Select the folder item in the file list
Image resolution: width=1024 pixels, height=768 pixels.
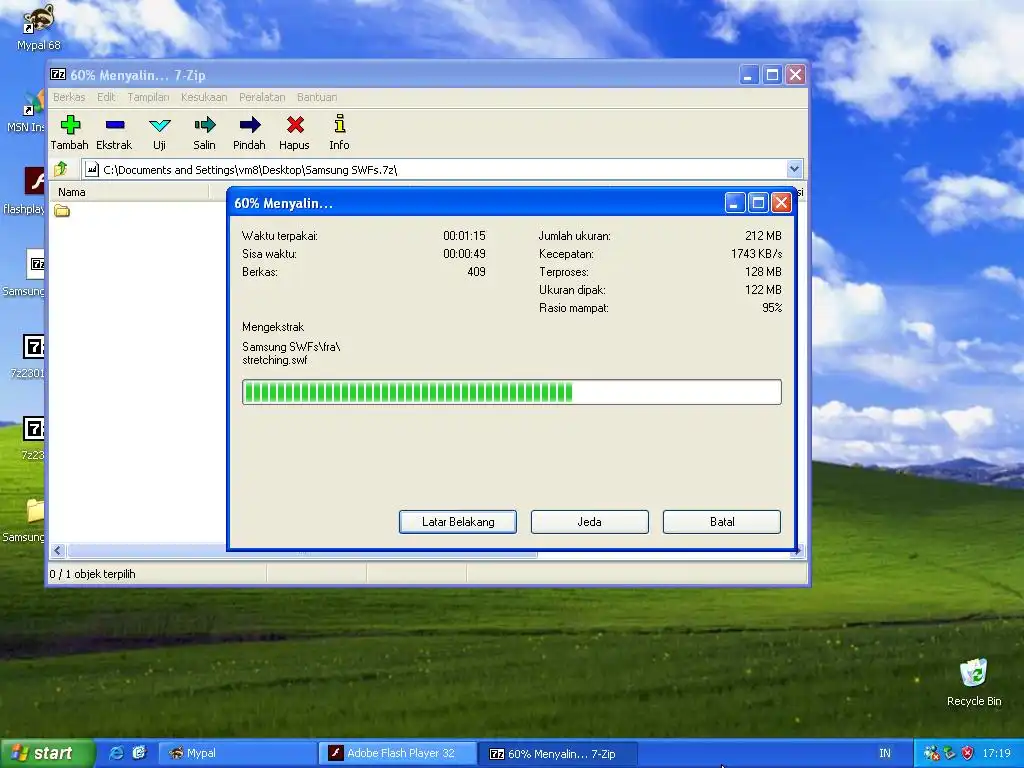[x=62, y=210]
